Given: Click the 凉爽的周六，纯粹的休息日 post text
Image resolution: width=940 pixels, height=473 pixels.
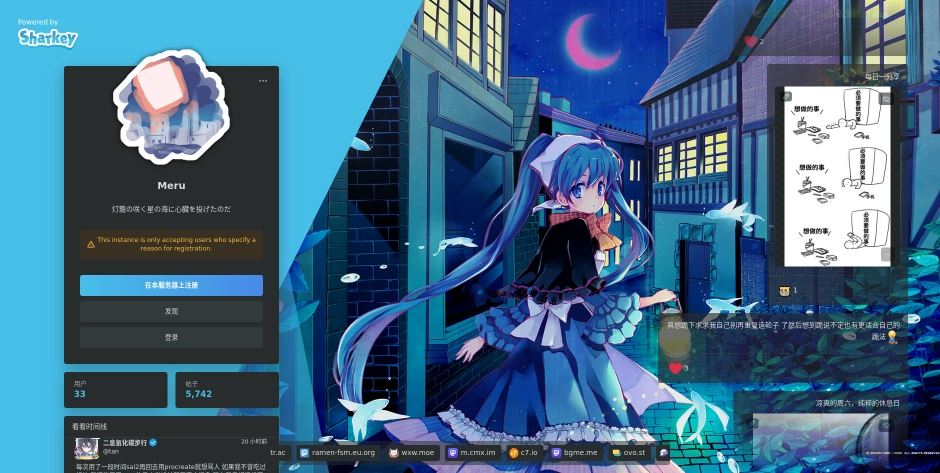Looking at the screenshot, I should coord(858,403).
